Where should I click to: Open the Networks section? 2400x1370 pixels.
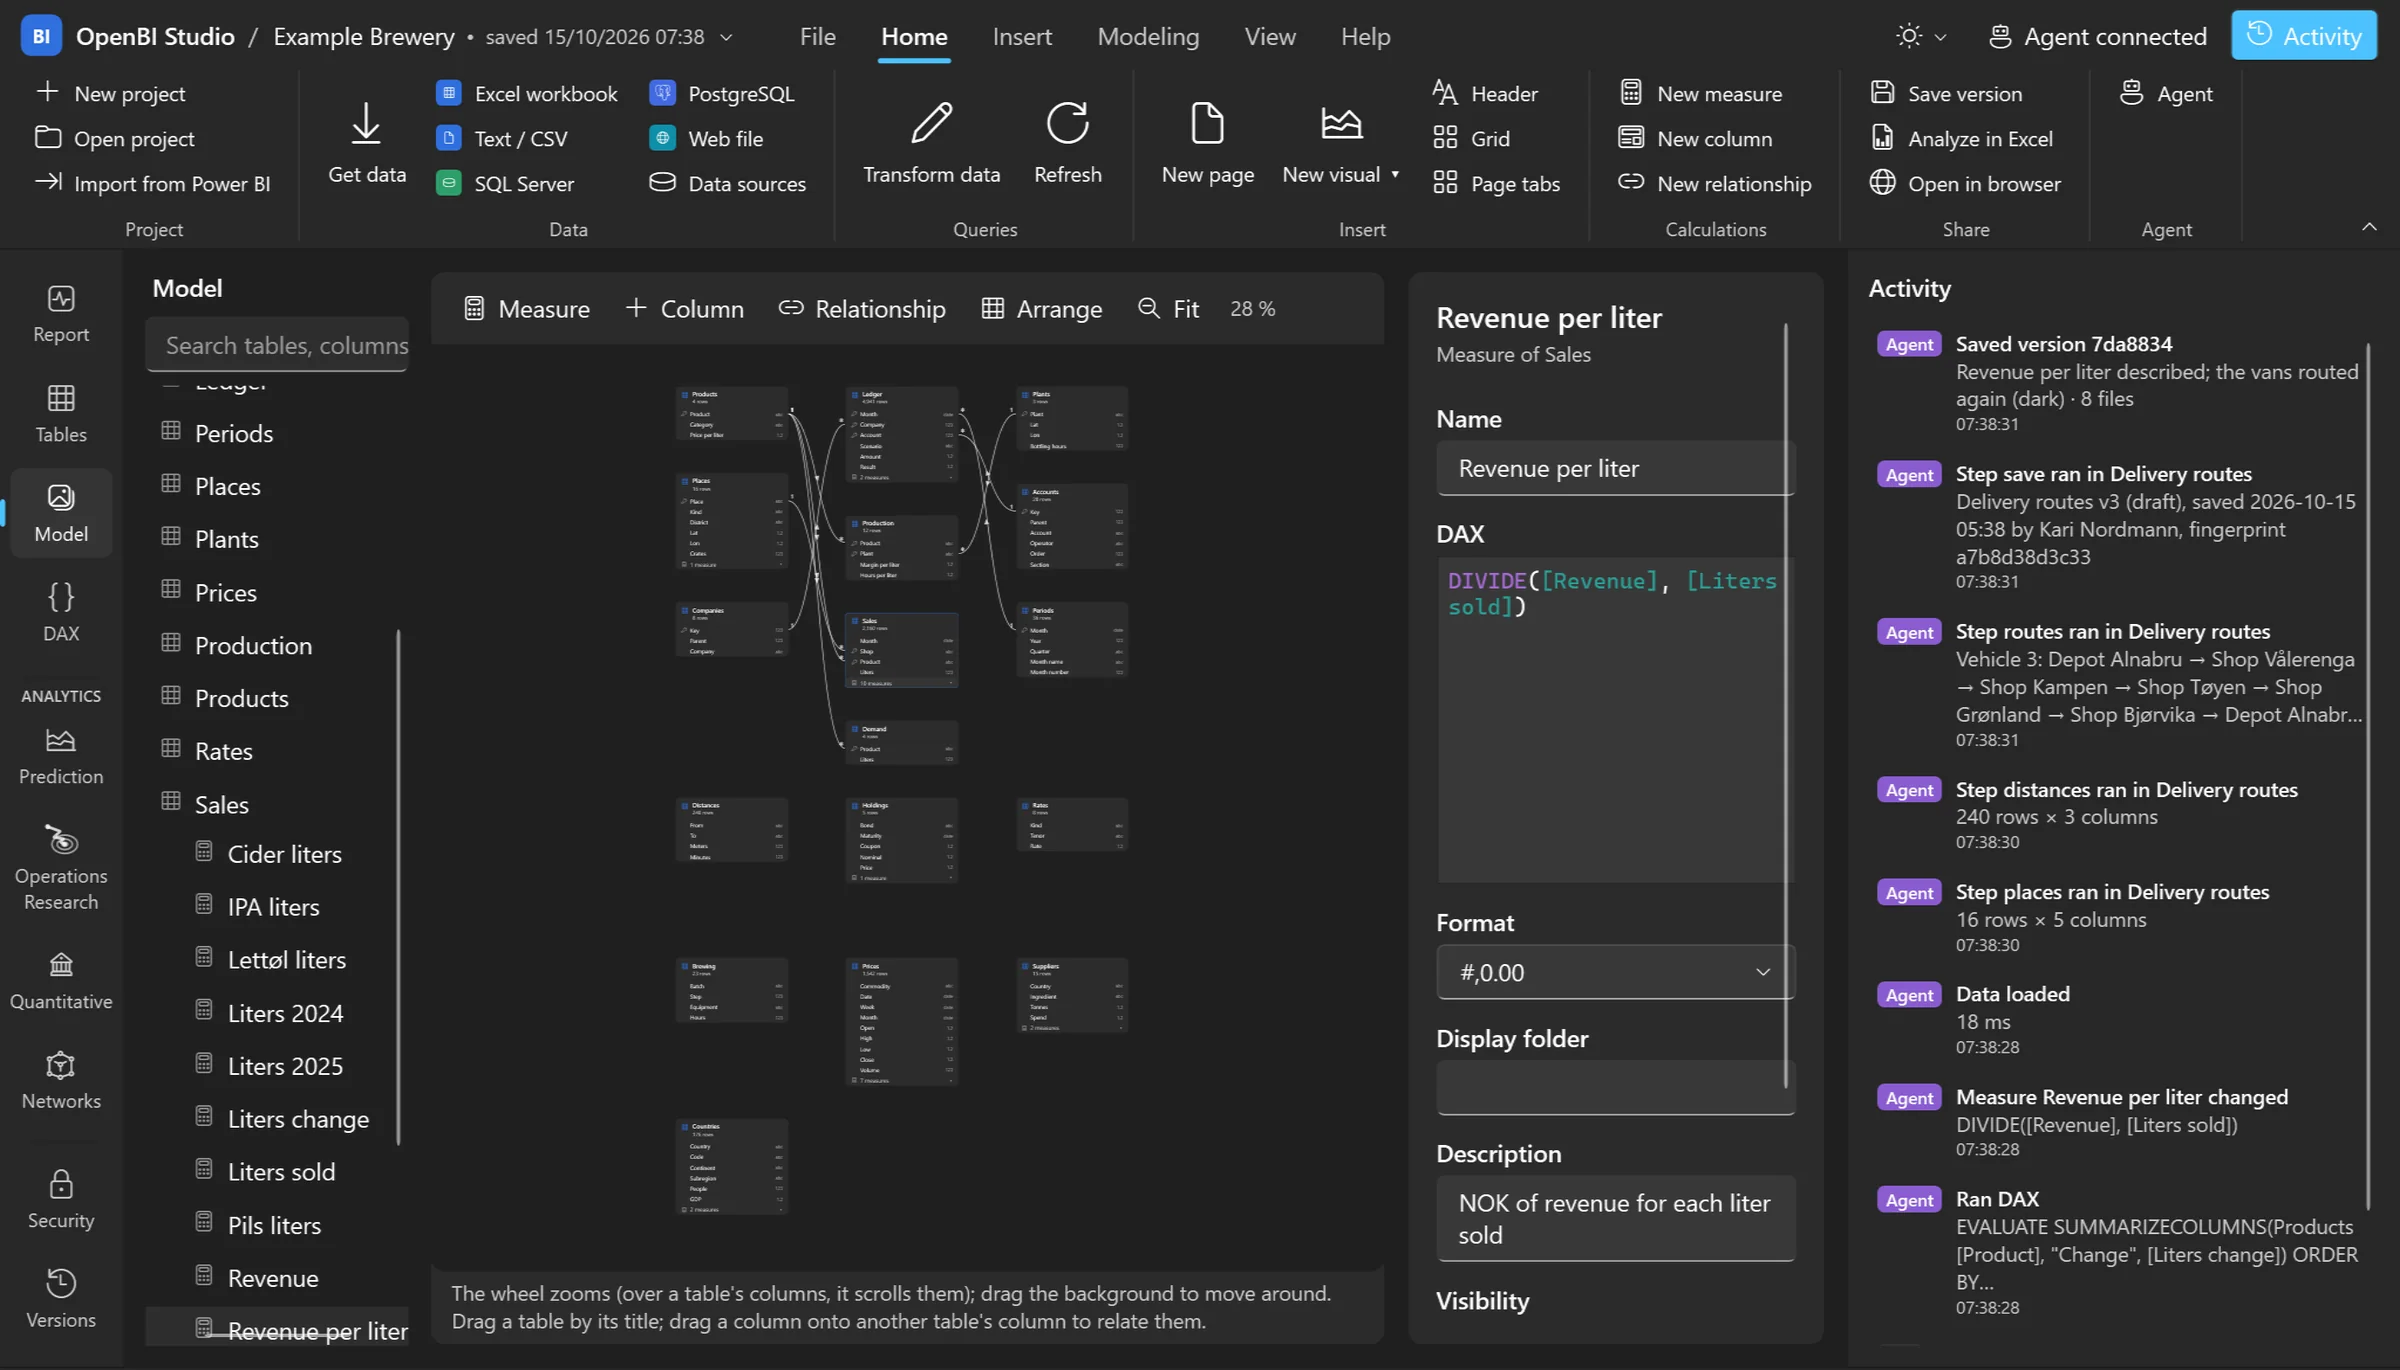(61, 1081)
